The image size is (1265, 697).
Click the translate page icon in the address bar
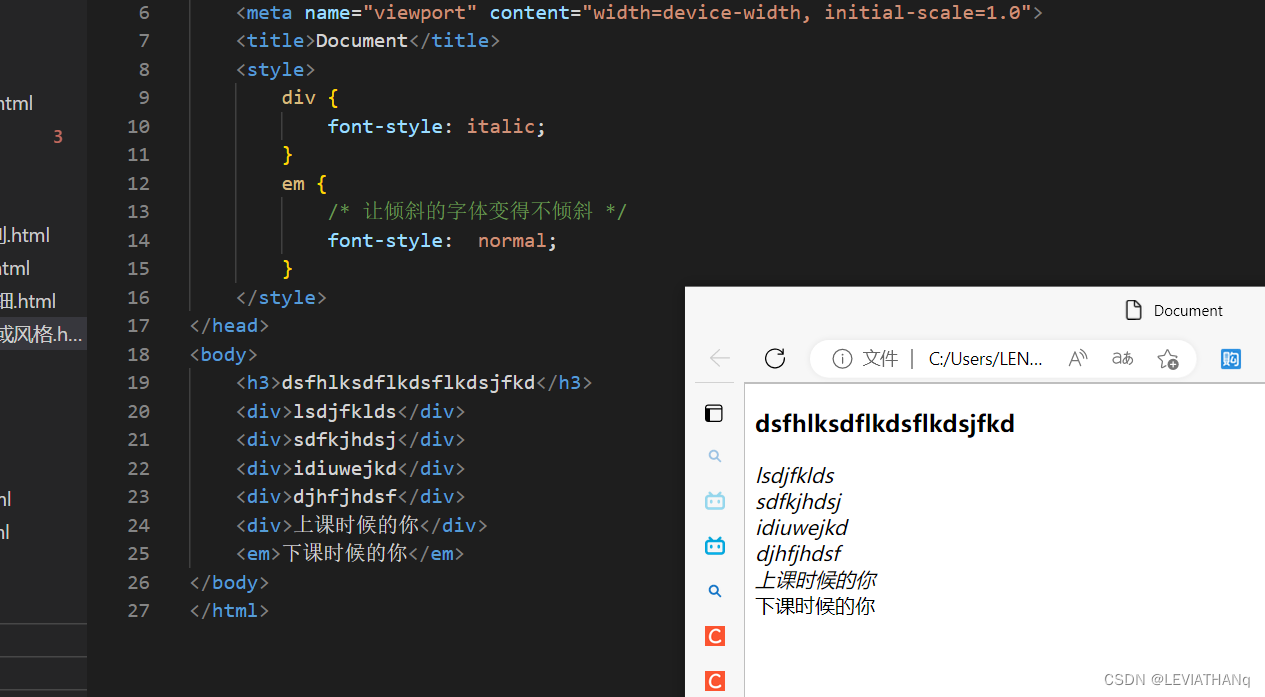pos(1121,358)
